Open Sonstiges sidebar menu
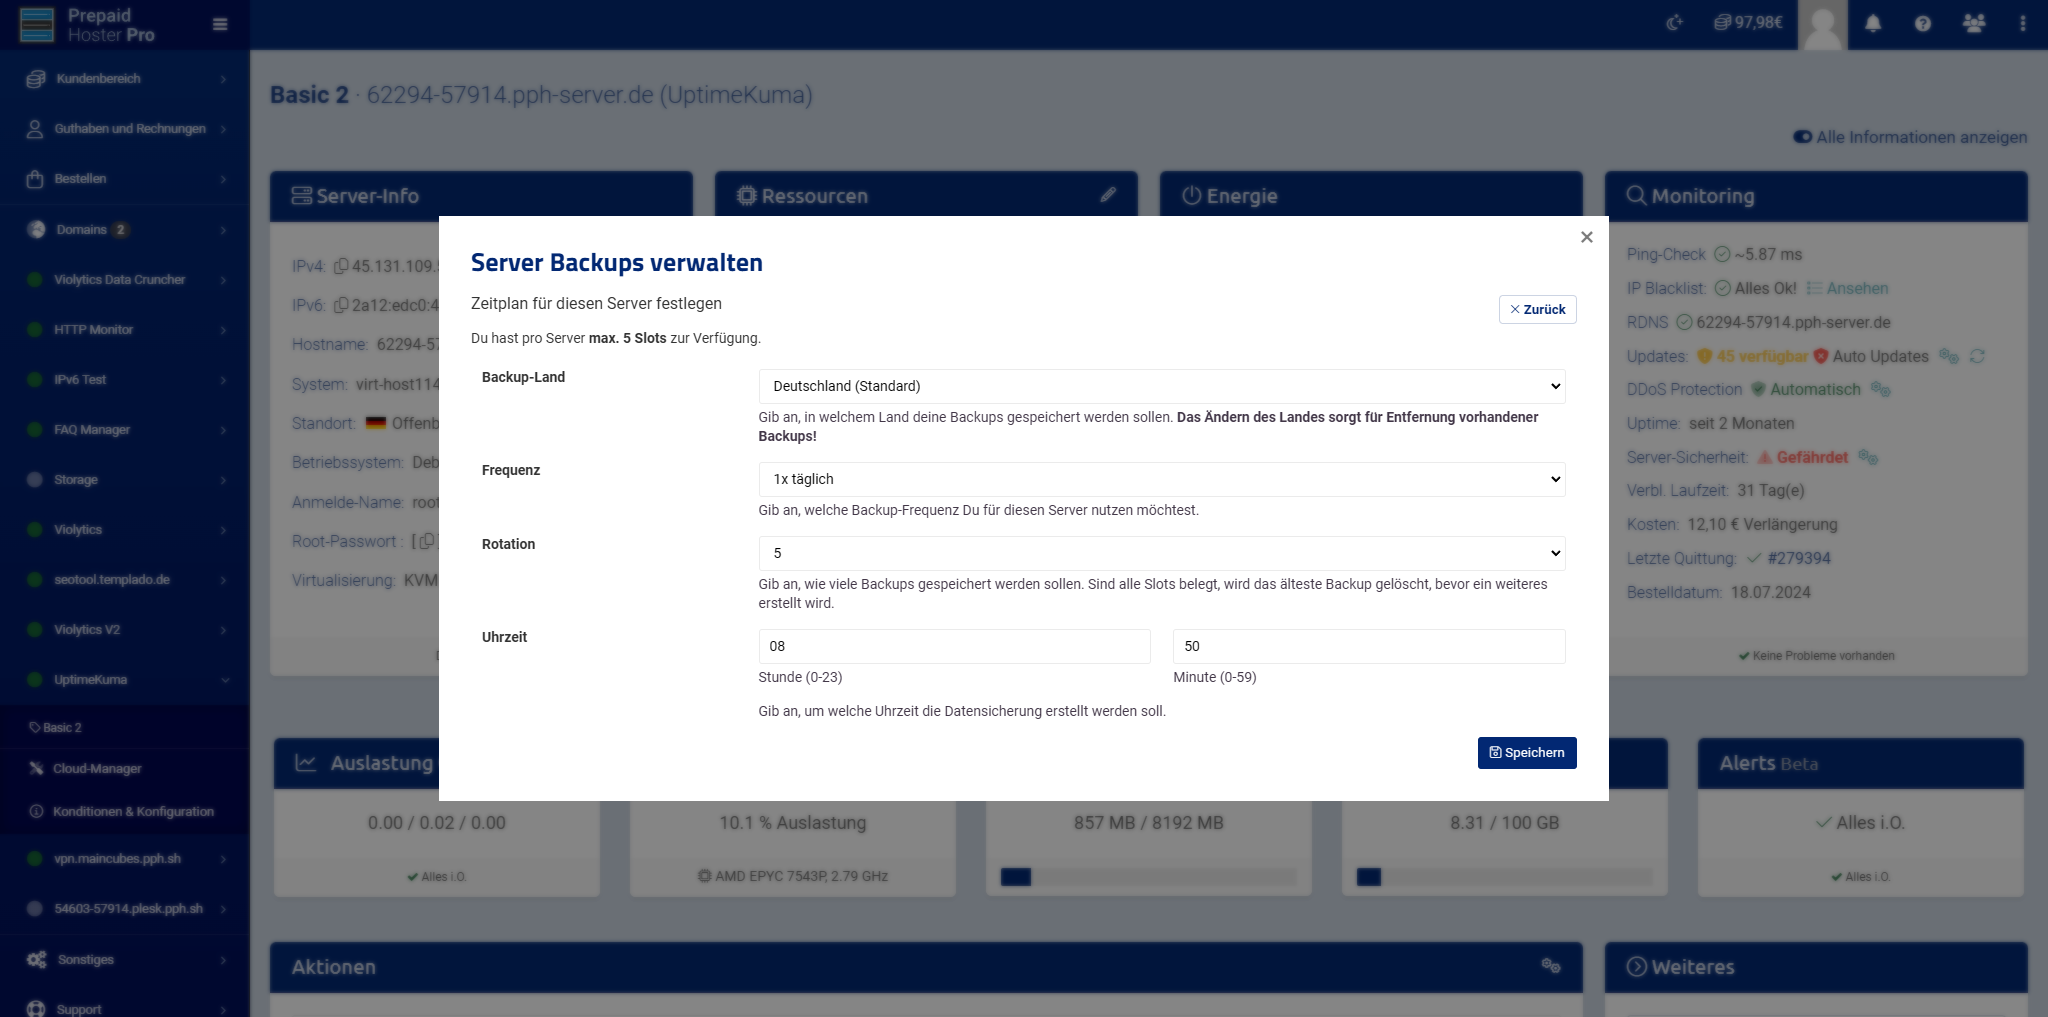Image resolution: width=2048 pixels, height=1017 pixels. (x=125, y=959)
